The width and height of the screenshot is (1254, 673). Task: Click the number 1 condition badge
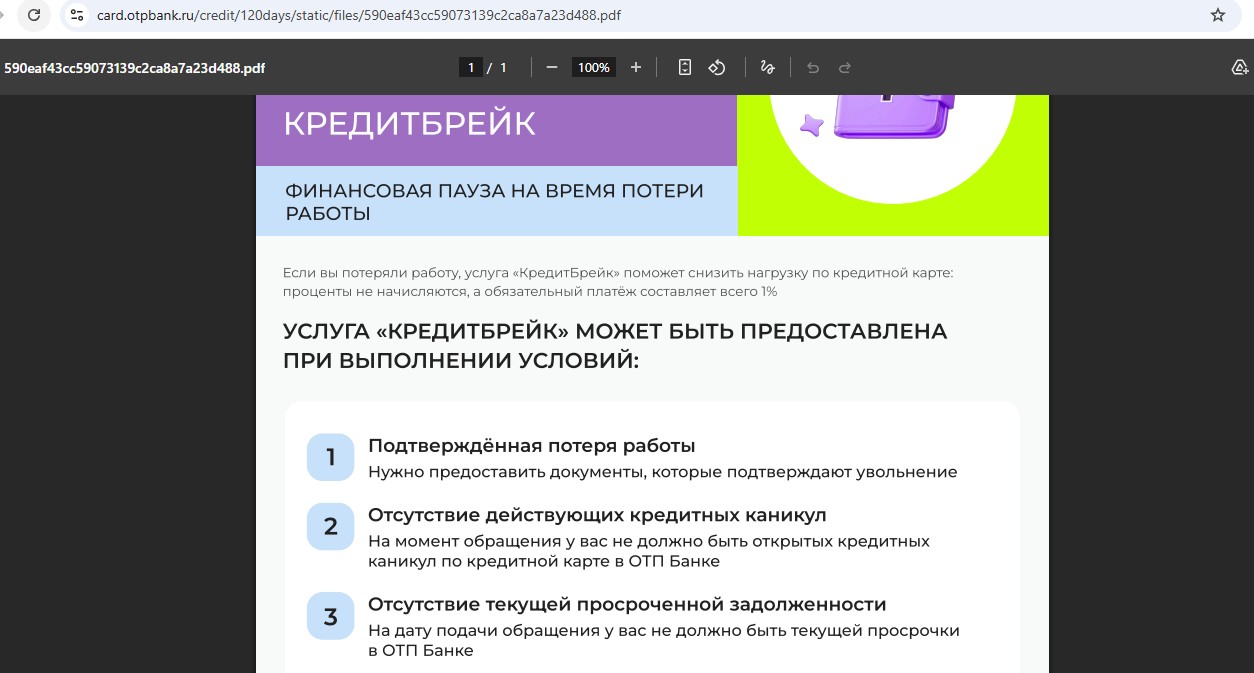pyautogui.click(x=330, y=457)
